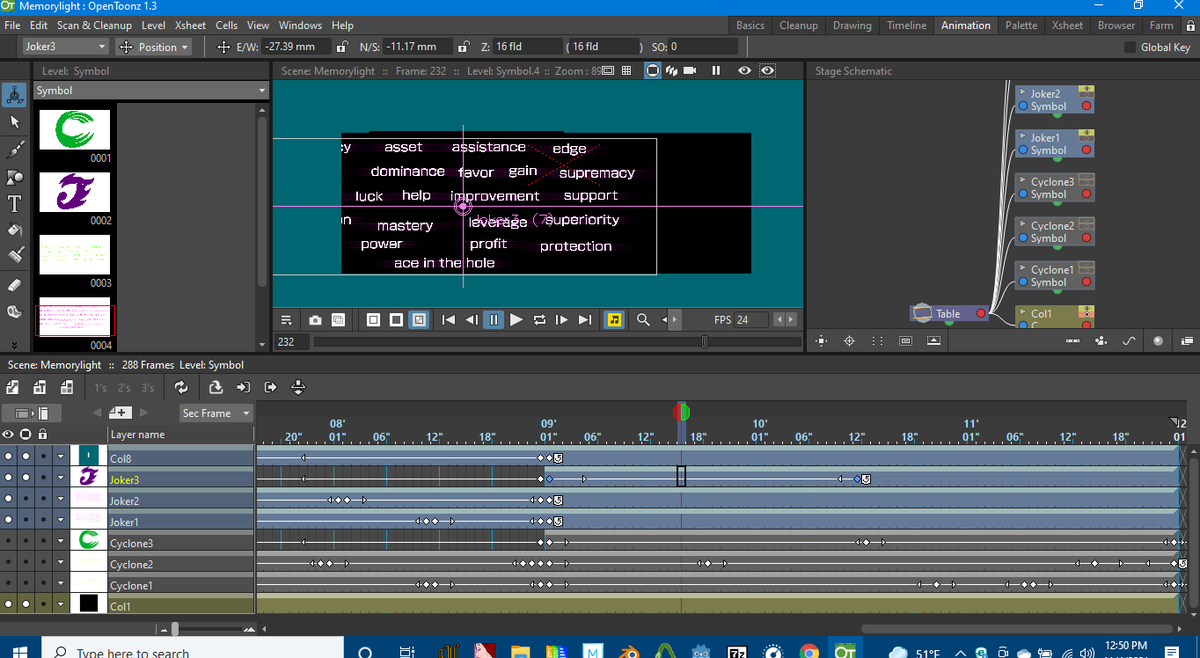Toggle the Global Key checkbox
Image resolution: width=1200 pixels, height=658 pixels.
(x=1130, y=47)
